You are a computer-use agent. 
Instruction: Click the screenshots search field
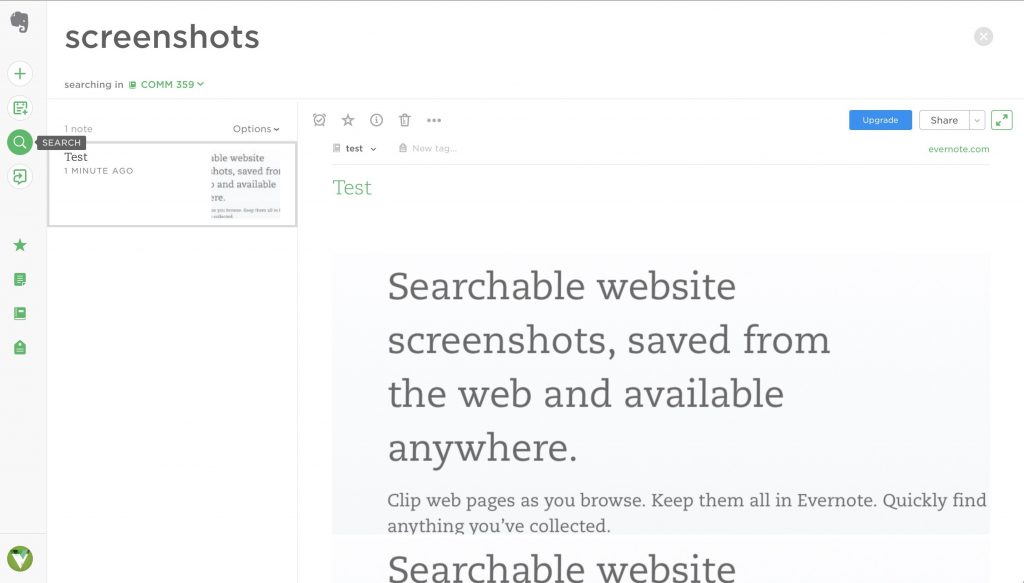coord(162,37)
